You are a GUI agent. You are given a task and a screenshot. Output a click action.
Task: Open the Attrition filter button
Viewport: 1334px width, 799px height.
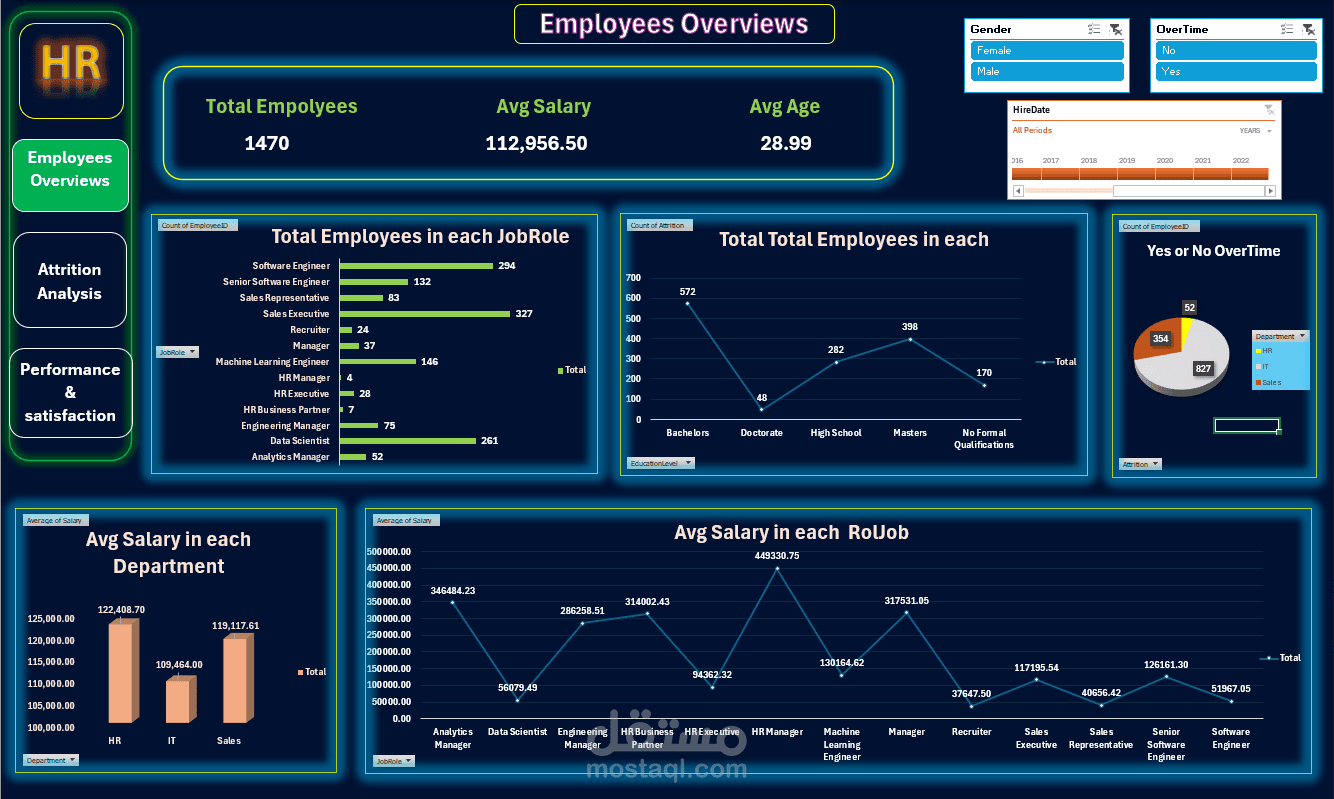(1140, 464)
